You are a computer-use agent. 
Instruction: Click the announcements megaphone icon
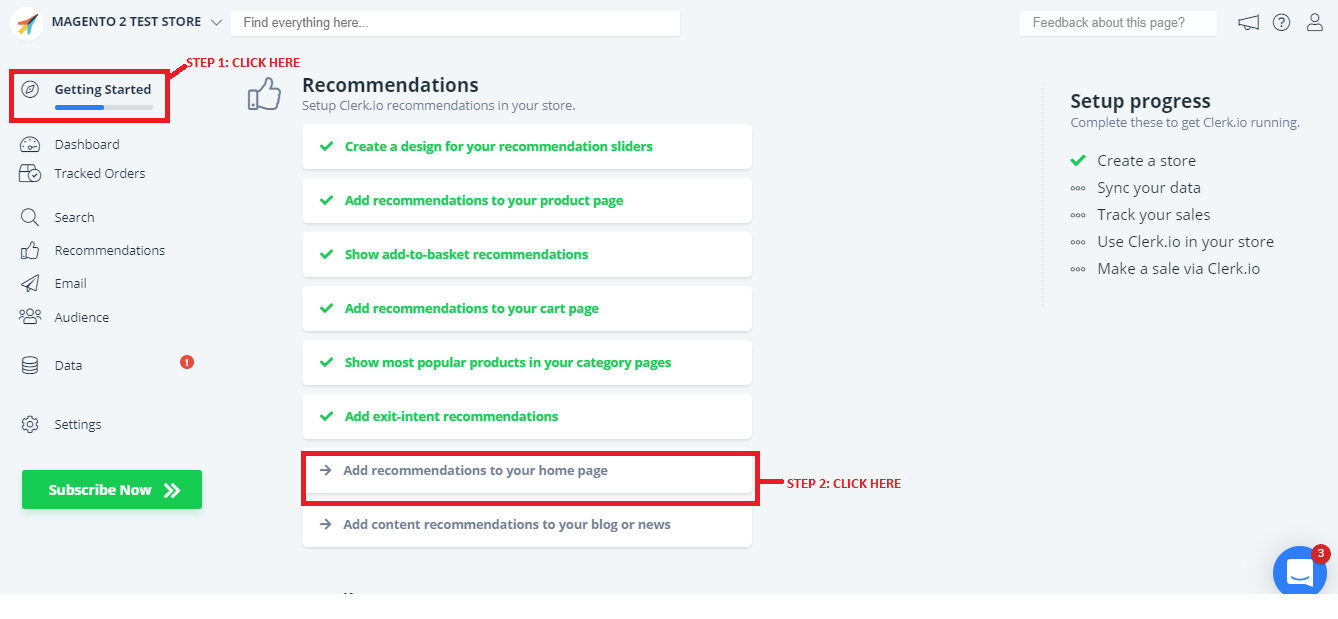coord(1248,23)
